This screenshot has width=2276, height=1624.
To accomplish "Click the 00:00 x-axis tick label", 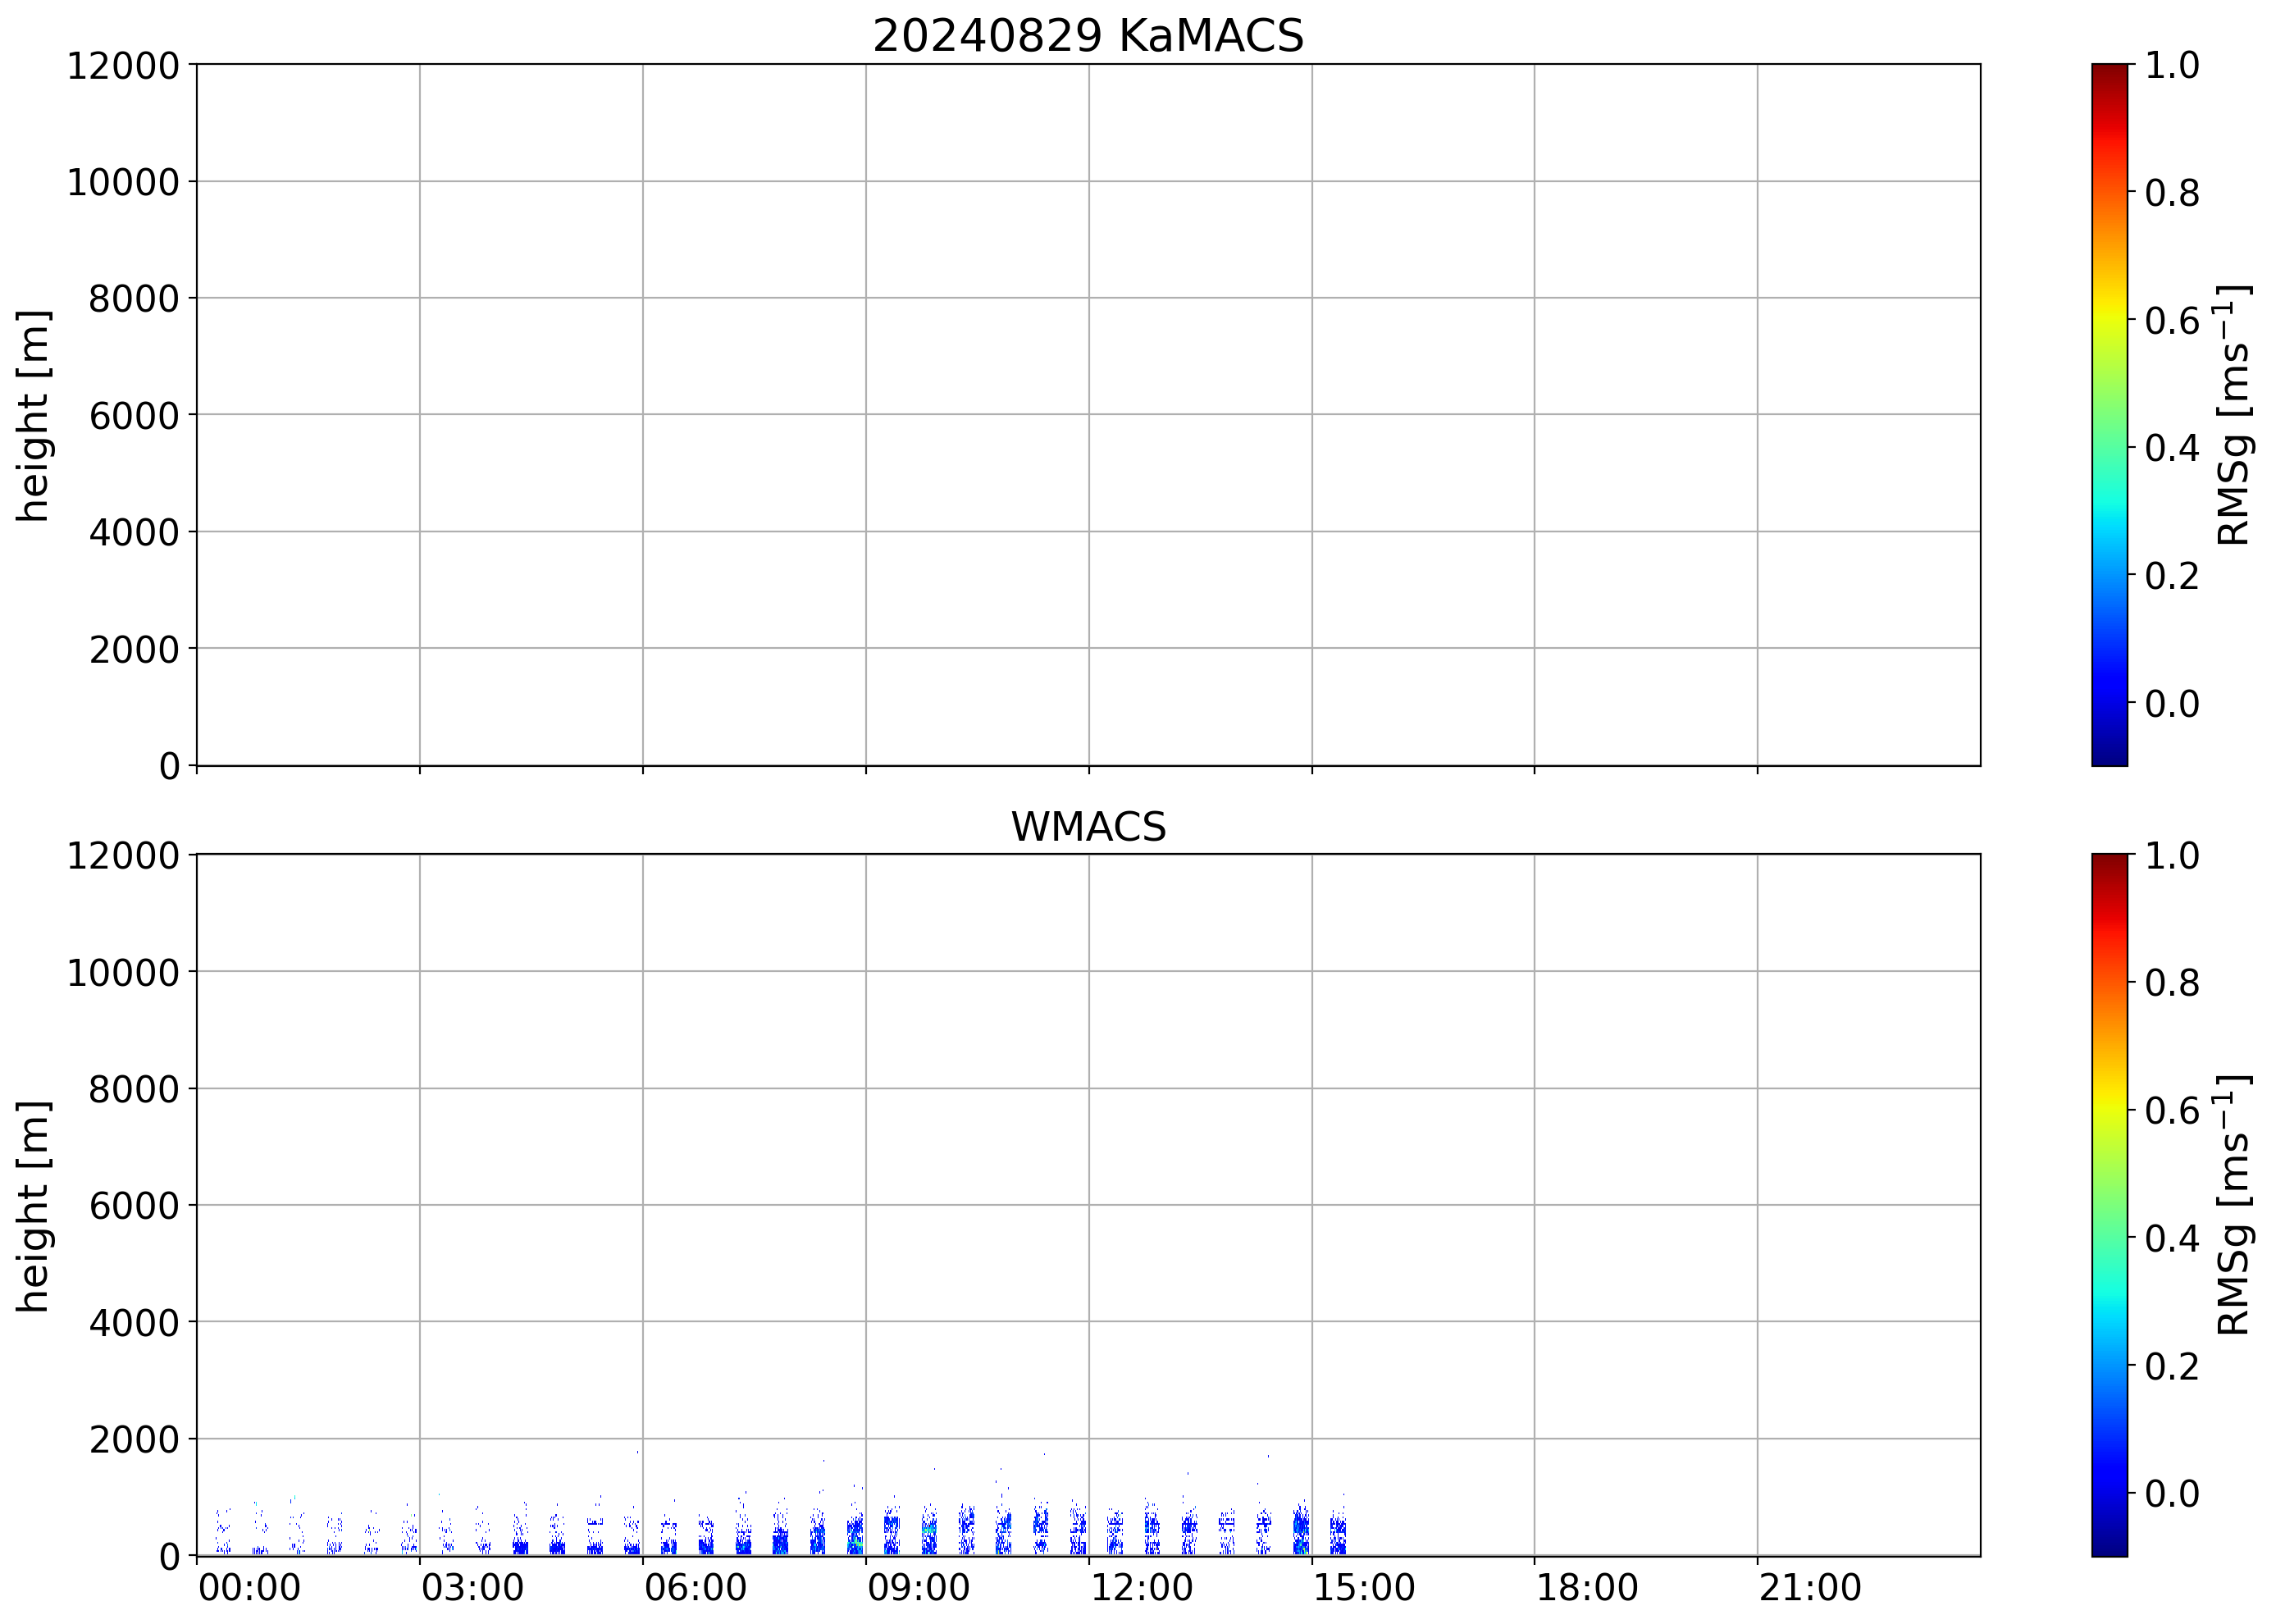I will click(x=249, y=1588).
